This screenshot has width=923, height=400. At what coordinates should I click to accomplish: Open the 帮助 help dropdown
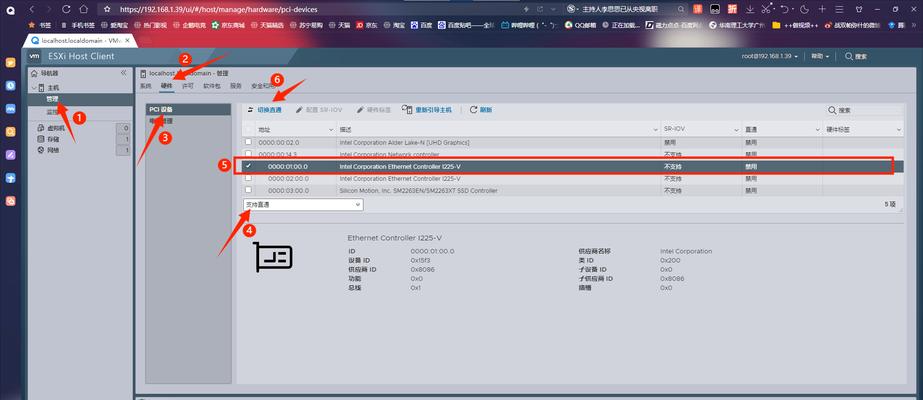[x=820, y=56]
